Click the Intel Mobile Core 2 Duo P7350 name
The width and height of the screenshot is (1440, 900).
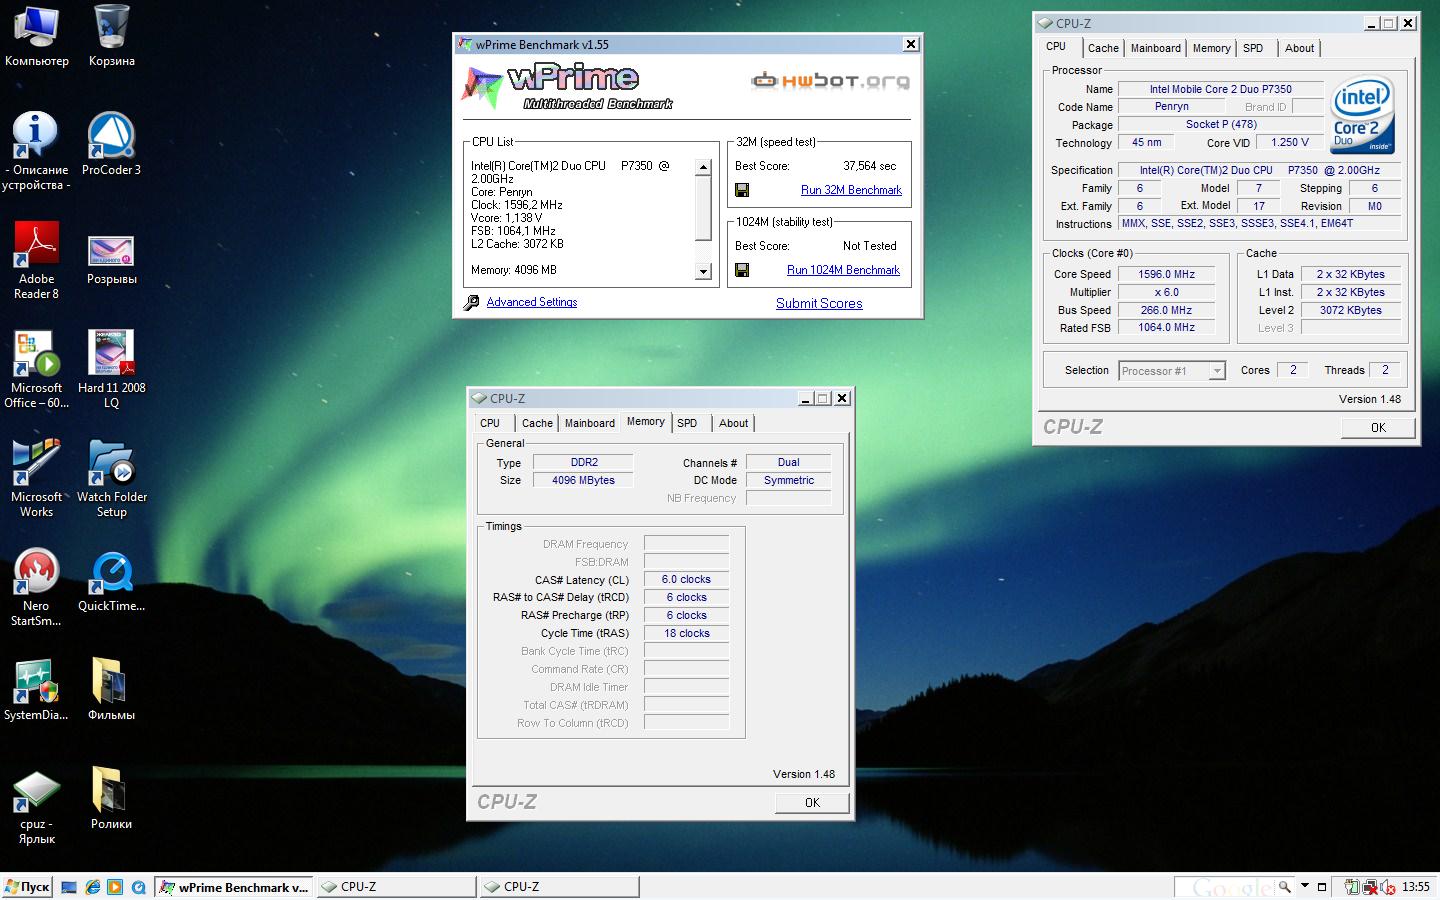point(1220,89)
